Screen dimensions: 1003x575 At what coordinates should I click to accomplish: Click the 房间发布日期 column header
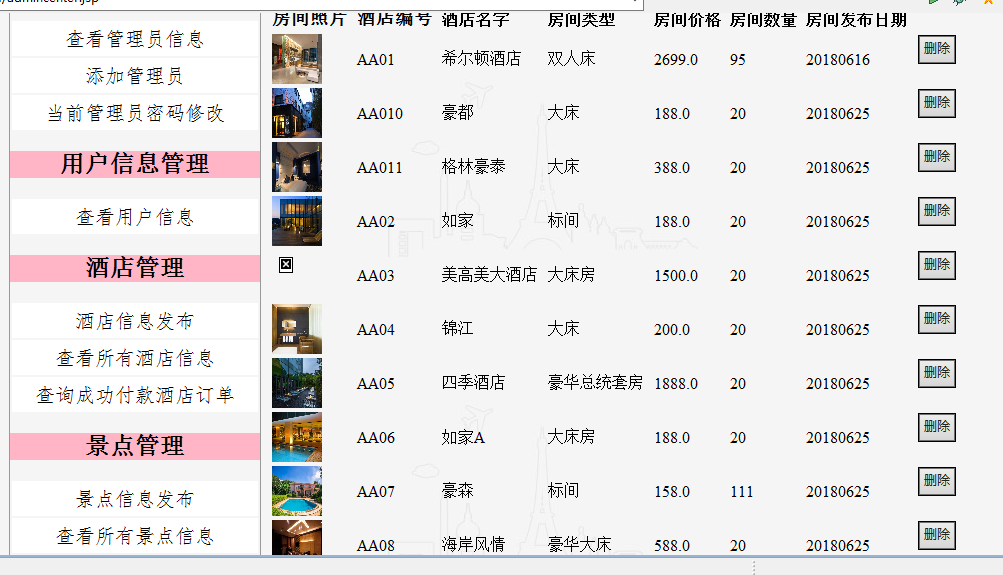(856, 20)
